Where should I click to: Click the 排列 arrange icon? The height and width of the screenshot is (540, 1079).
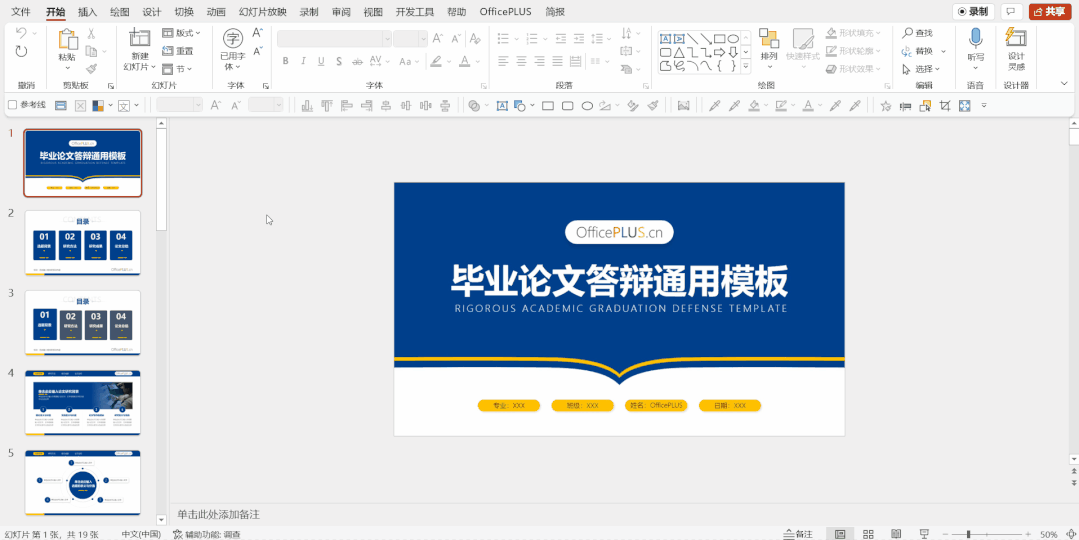pyautogui.click(x=769, y=39)
